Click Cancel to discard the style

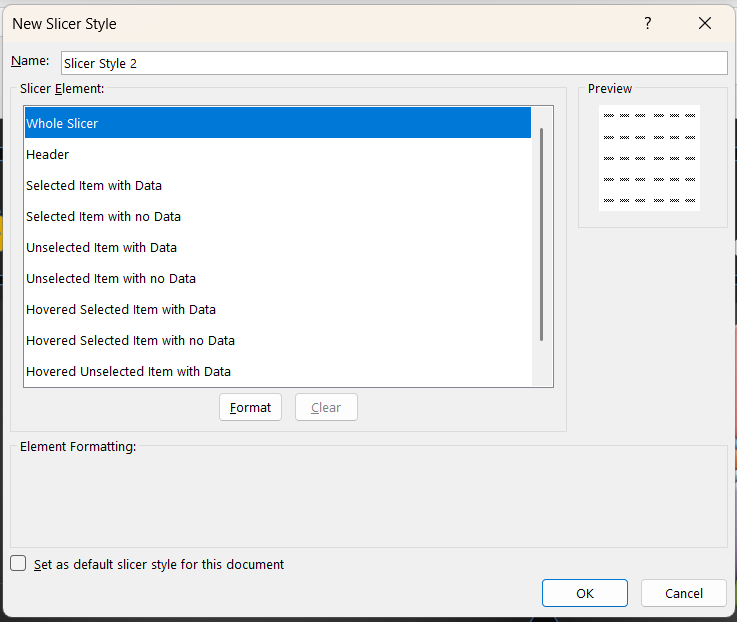pos(684,593)
